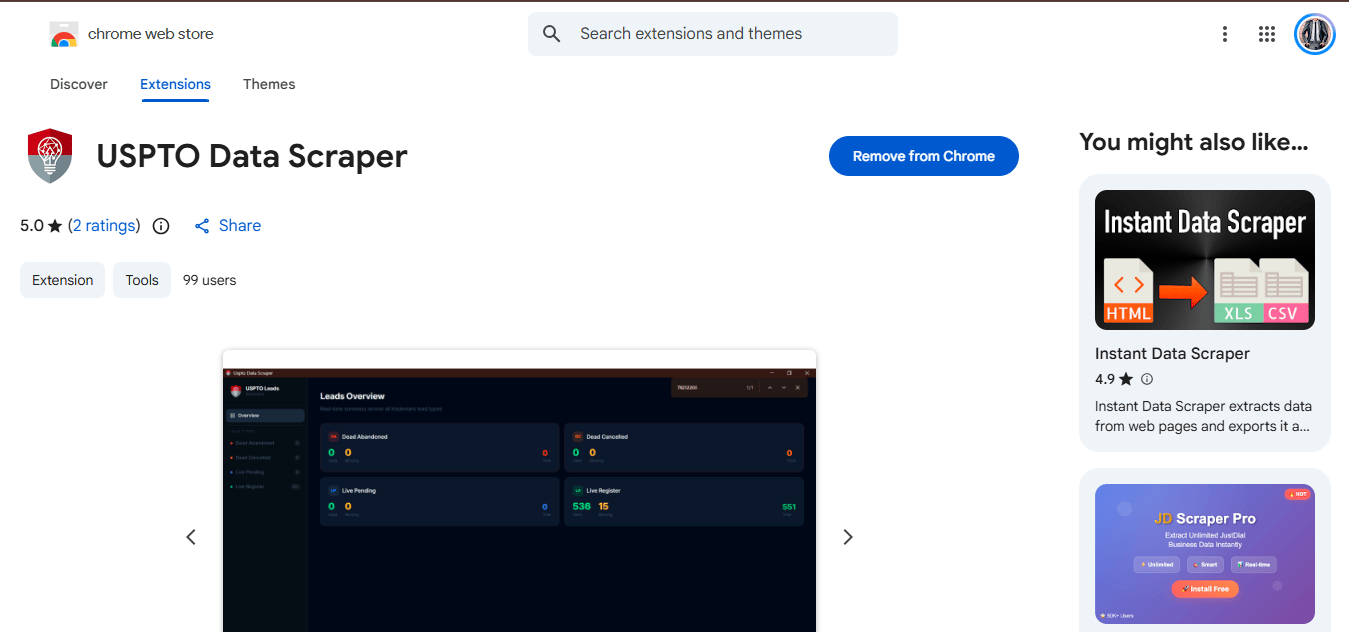
Task: Click the 99 users text
Action: [210, 280]
